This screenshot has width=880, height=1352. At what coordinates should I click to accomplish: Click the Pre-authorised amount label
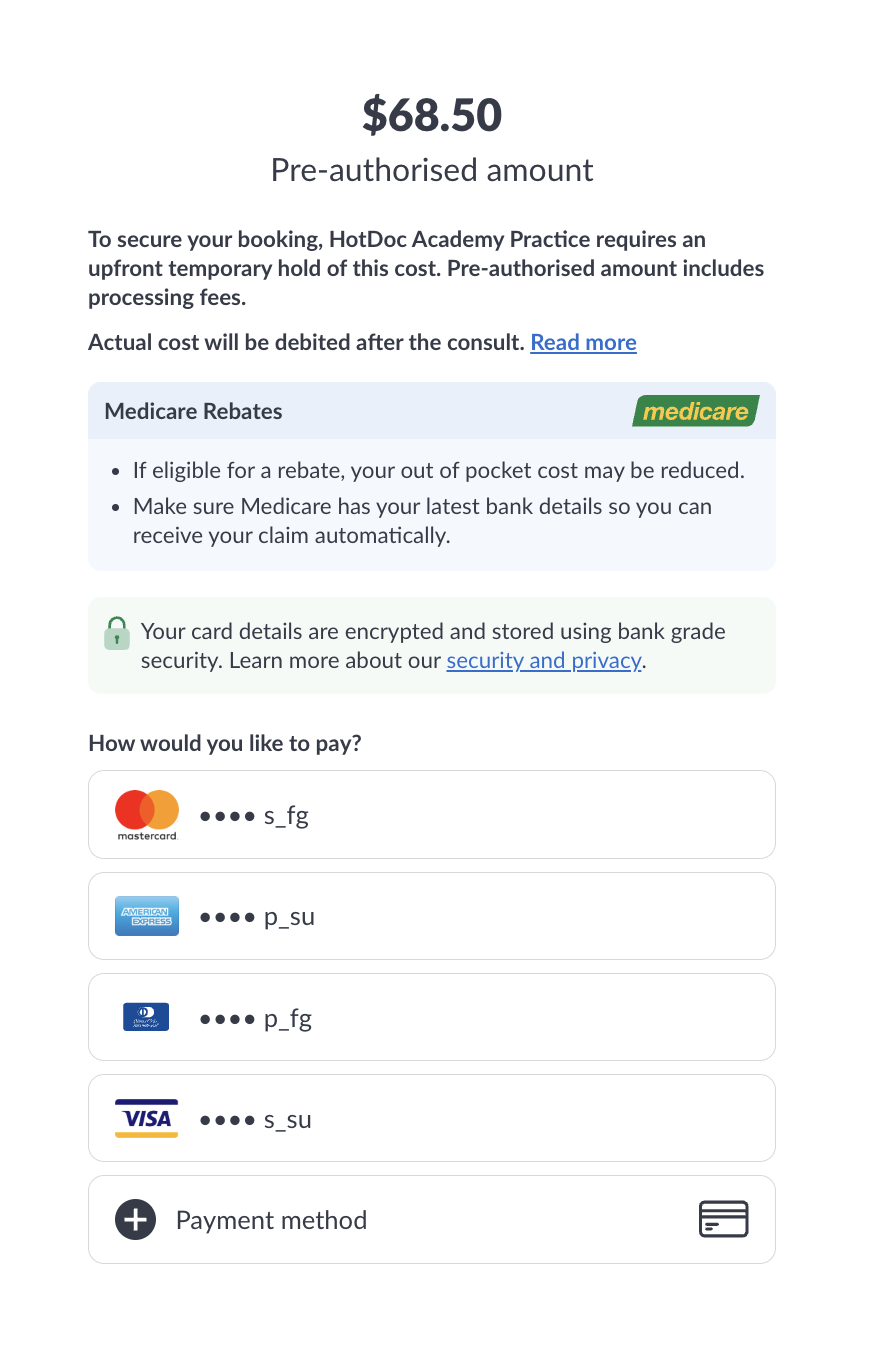432,170
